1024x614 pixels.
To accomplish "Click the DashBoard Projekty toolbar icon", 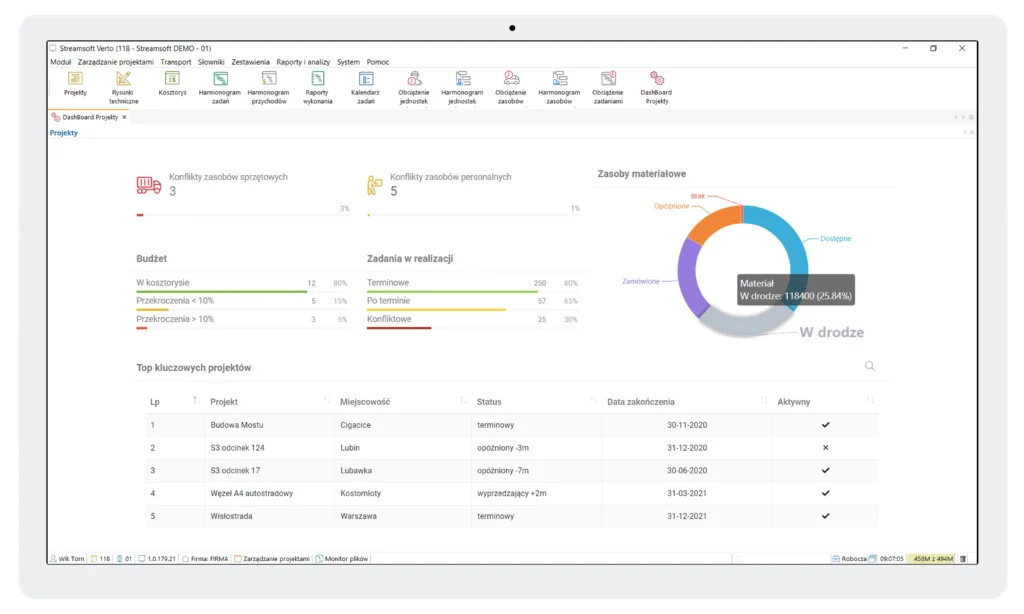I will 656,79.
